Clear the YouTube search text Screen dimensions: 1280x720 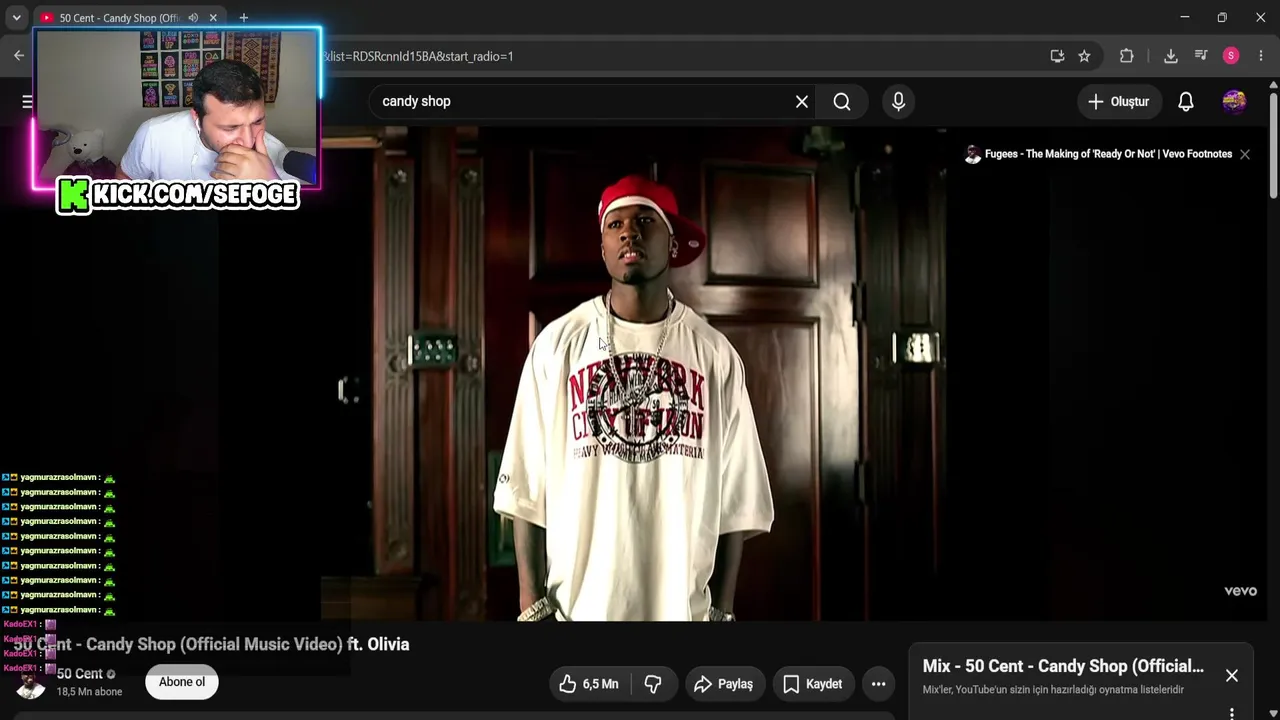[802, 101]
